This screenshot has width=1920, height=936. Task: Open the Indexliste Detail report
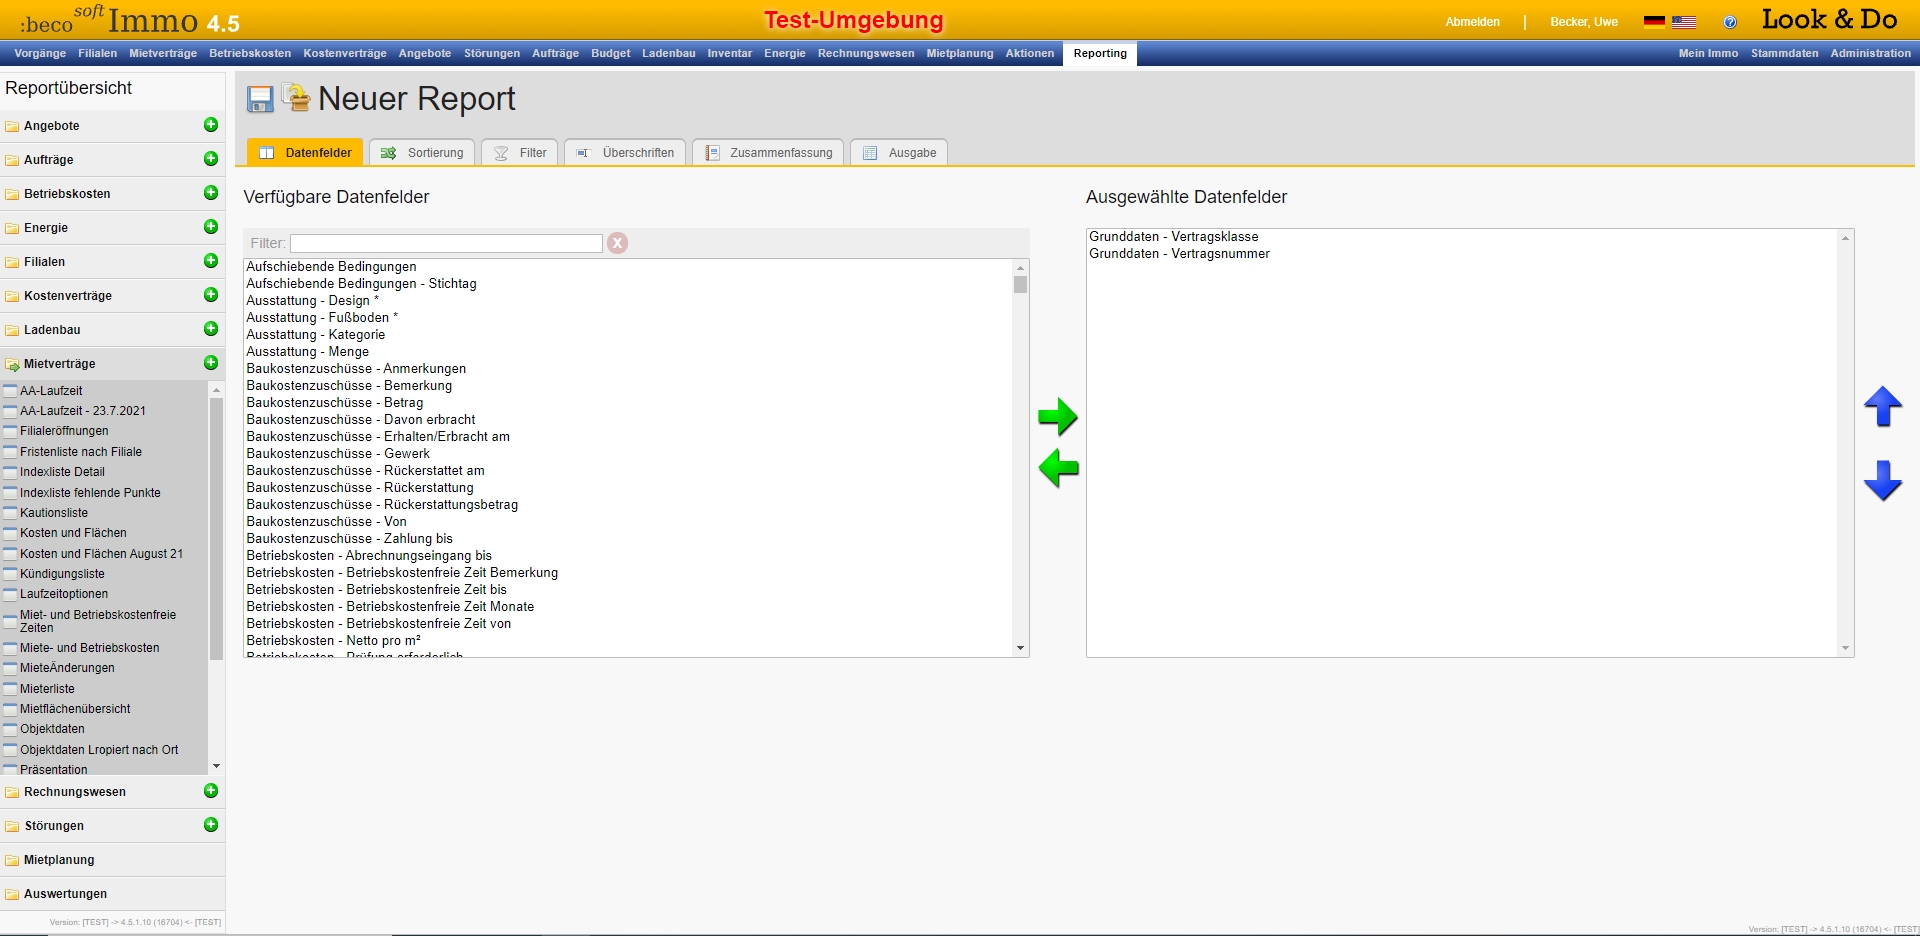62,472
